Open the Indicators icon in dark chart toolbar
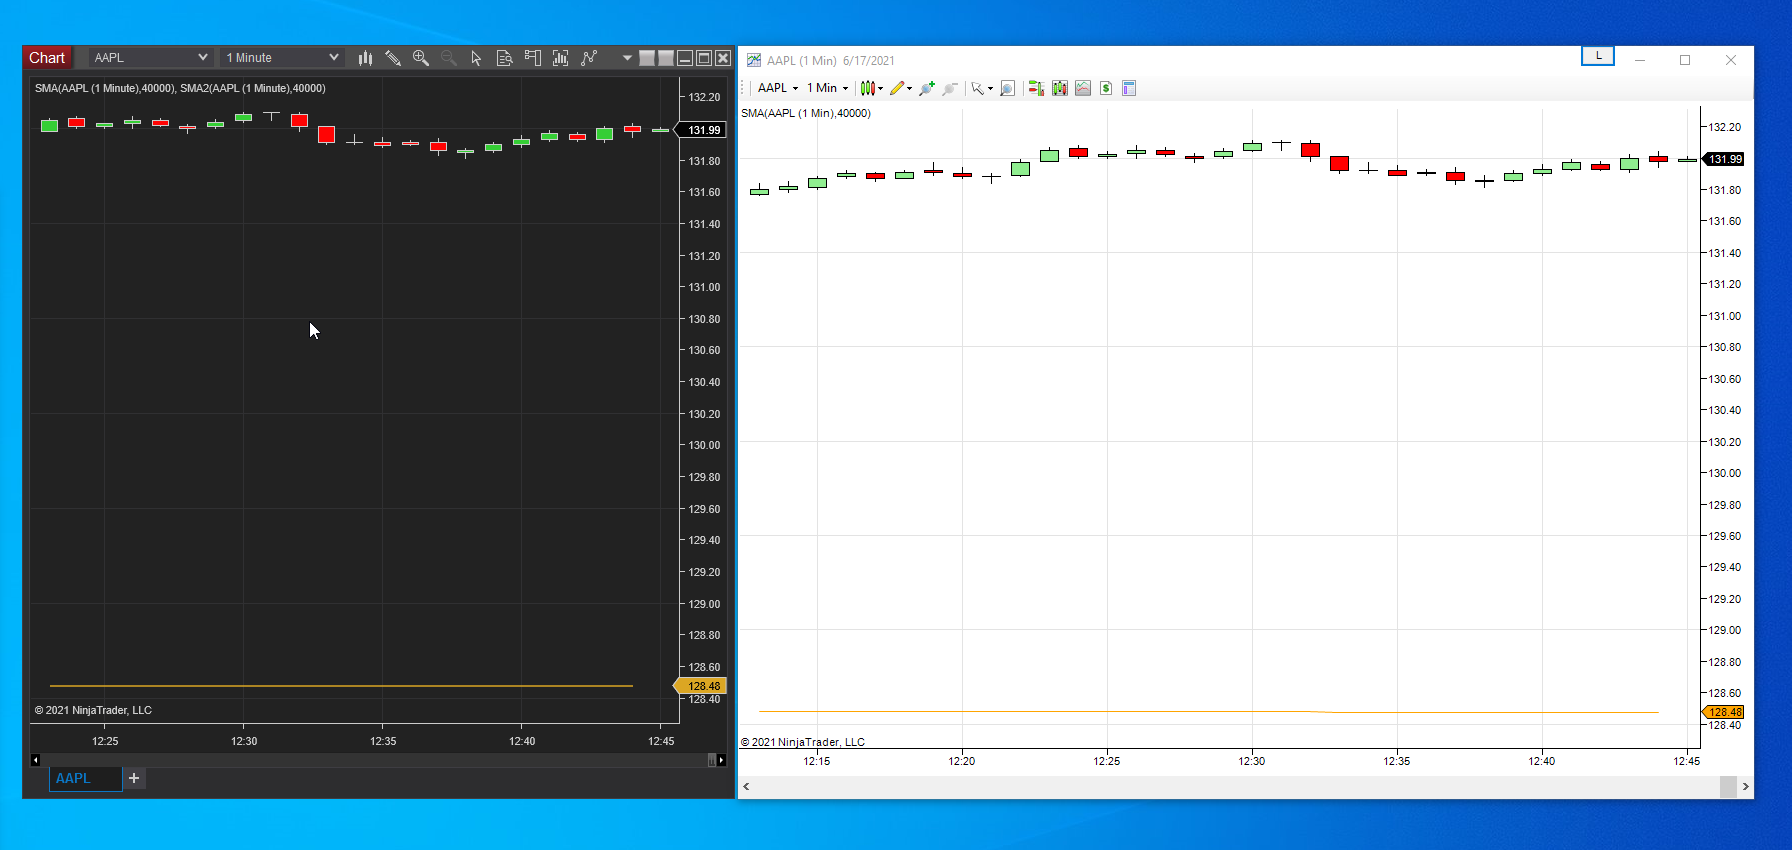1792x850 pixels. pos(589,58)
